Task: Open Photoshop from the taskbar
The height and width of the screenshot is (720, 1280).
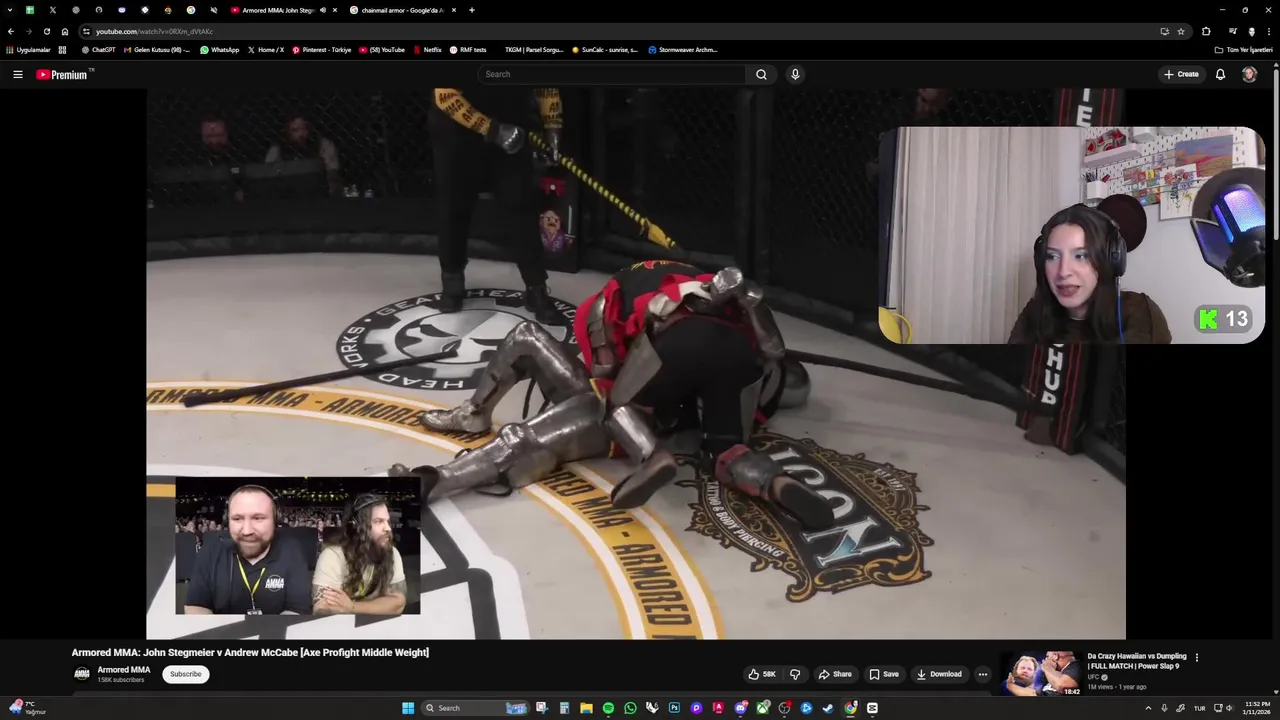Action: click(x=674, y=708)
